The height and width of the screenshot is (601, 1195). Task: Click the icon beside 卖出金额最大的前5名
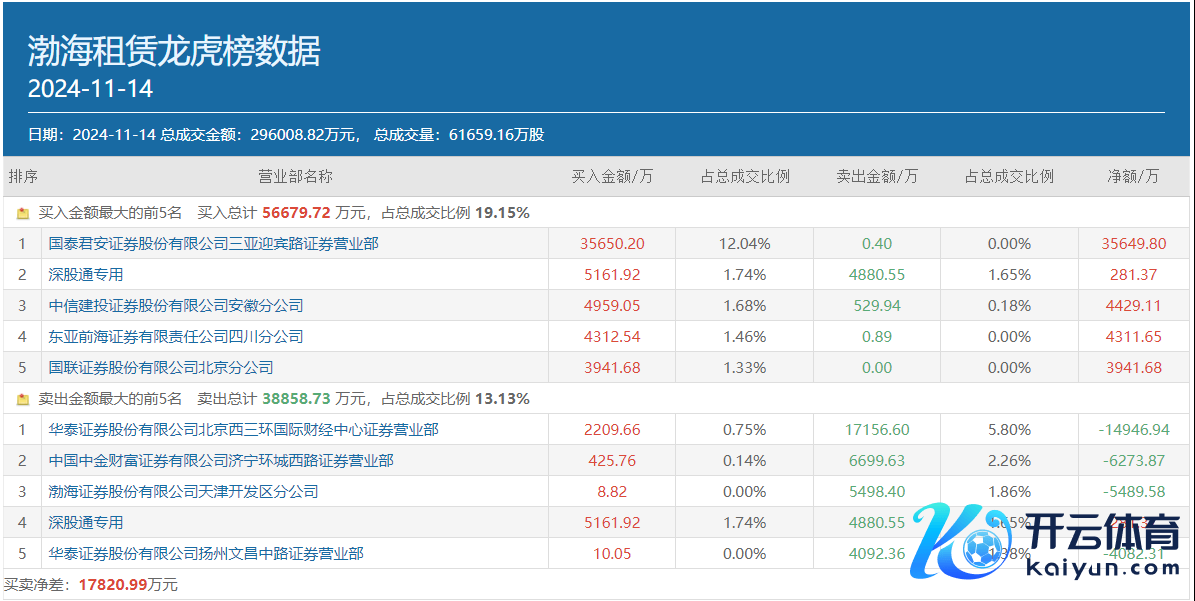click(x=23, y=399)
